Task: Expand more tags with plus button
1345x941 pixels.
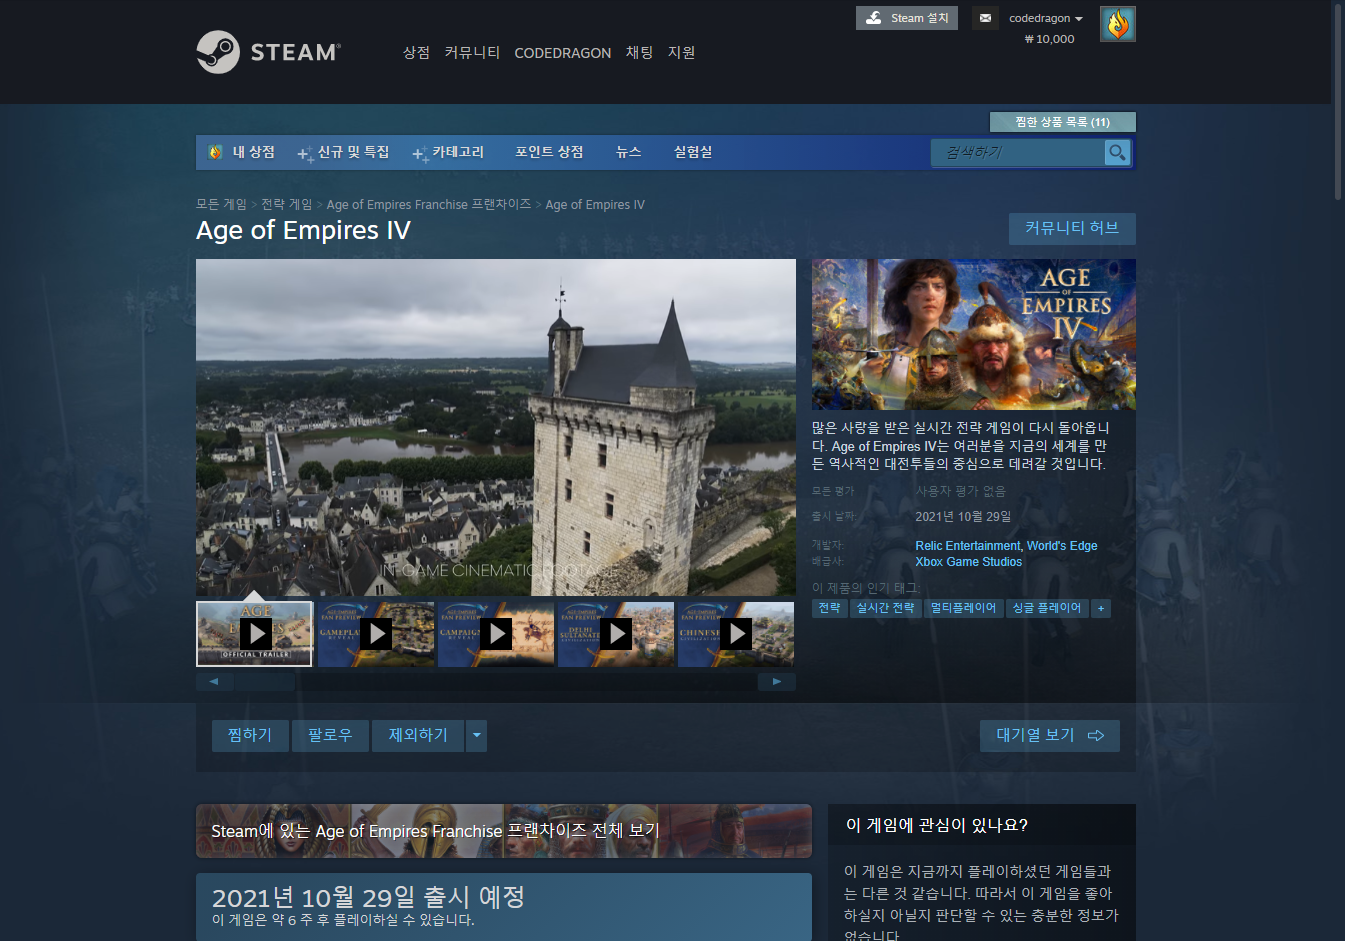Action: click(1101, 608)
